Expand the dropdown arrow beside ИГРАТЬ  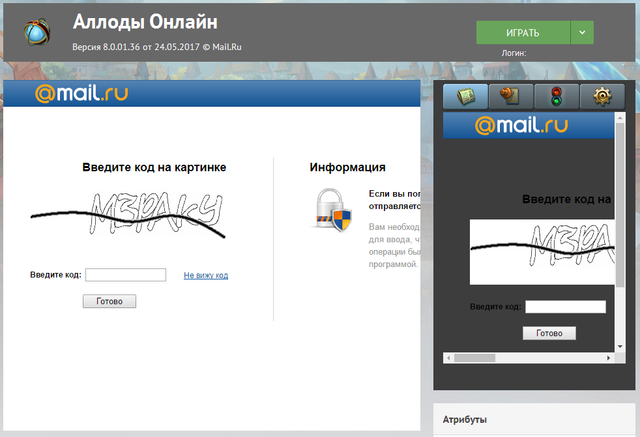pos(583,32)
